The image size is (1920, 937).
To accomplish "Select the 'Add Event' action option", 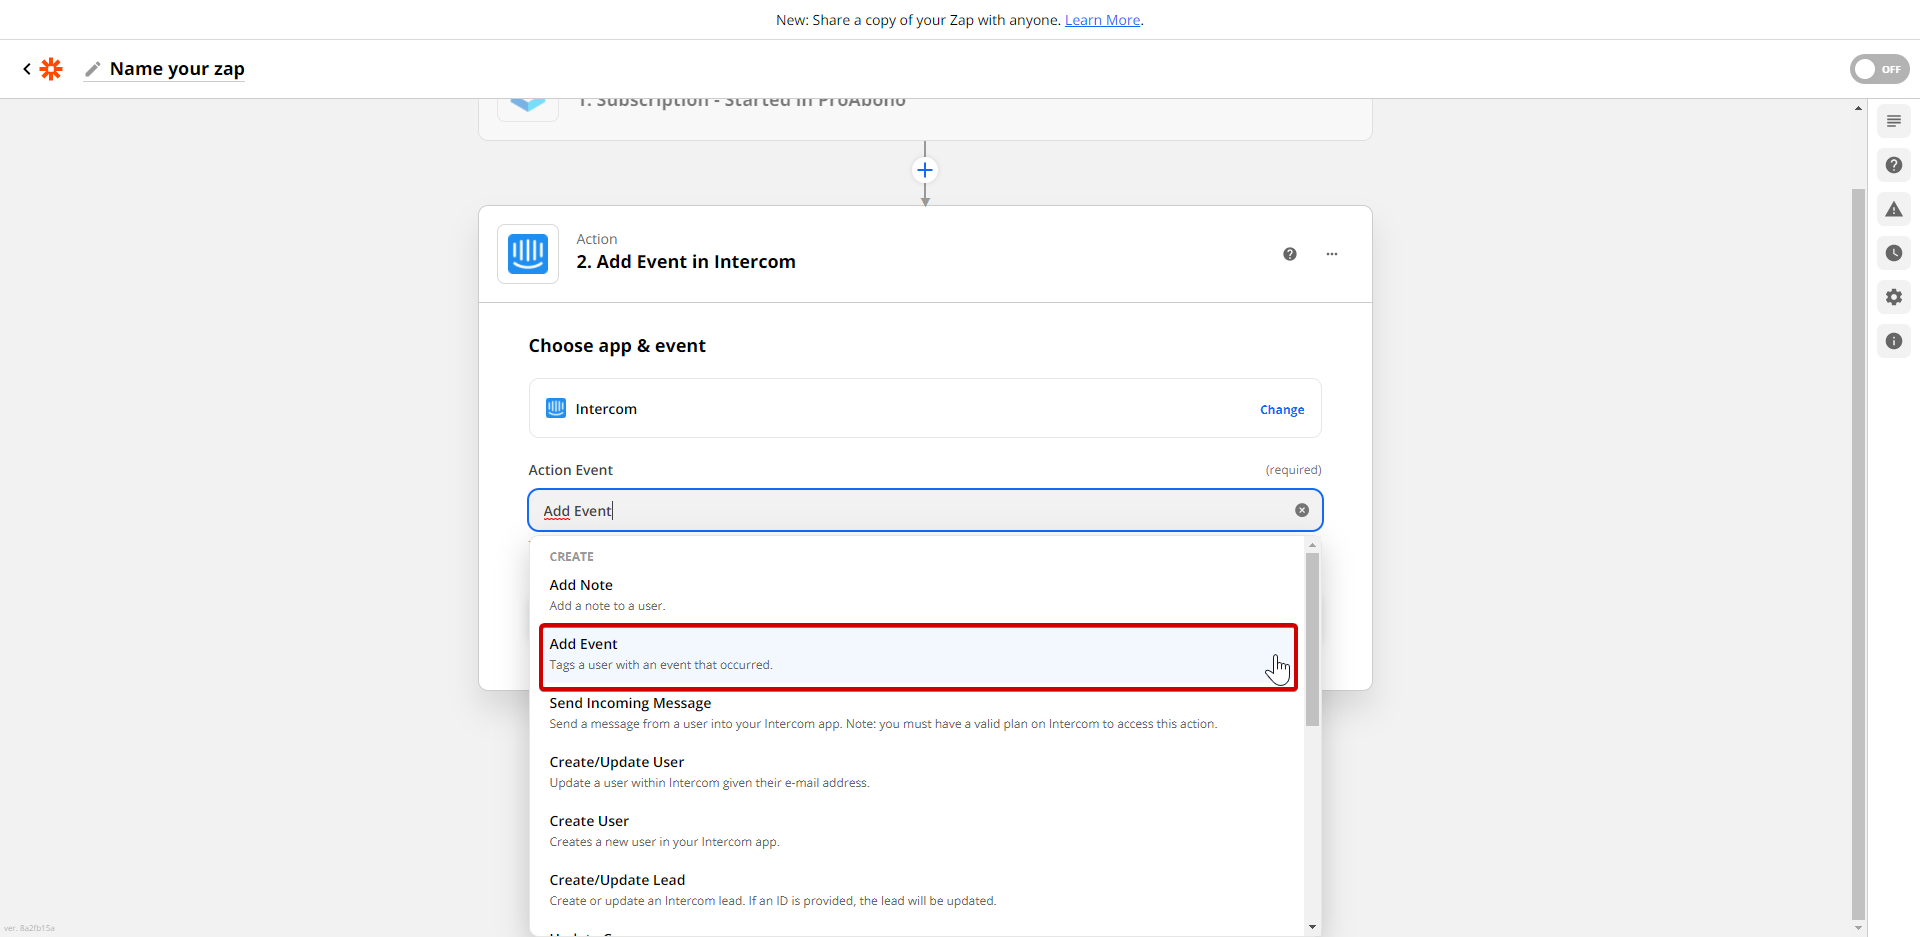I will [x=918, y=654].
